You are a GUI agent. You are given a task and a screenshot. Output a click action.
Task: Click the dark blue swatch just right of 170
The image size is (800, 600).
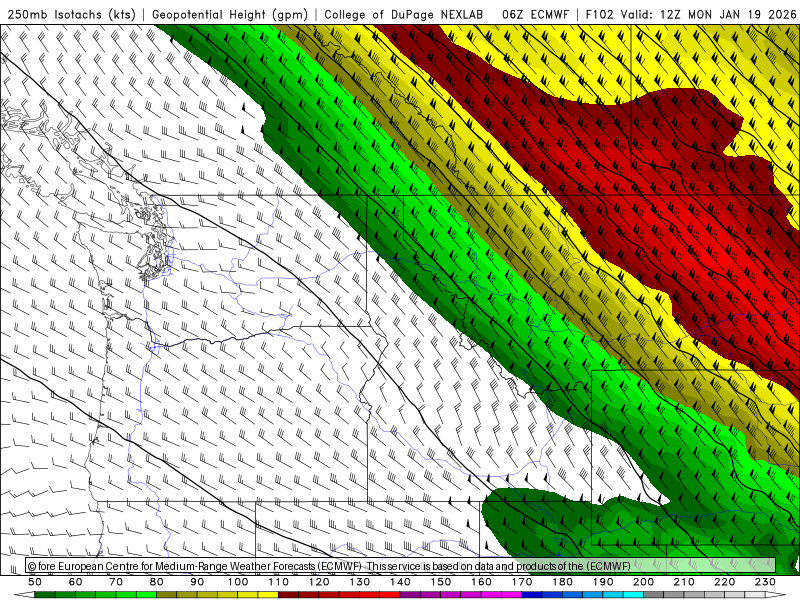(532, 595)
